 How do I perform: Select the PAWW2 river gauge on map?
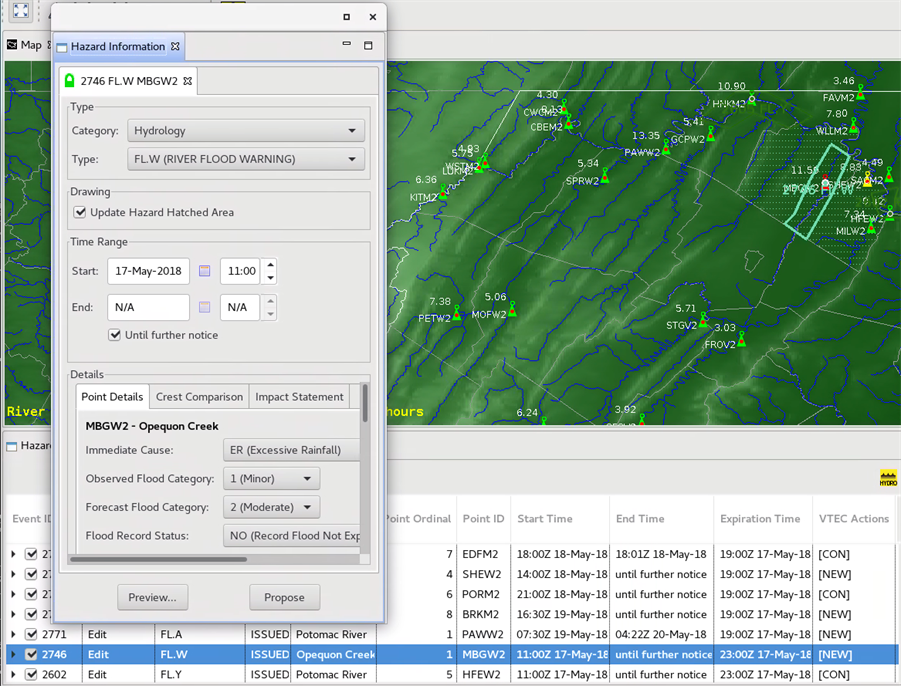point(666,147)
